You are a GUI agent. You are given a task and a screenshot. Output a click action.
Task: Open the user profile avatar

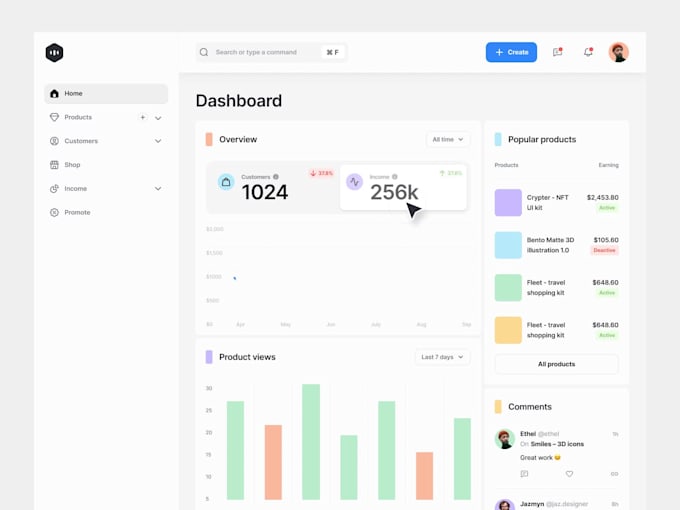618,52
